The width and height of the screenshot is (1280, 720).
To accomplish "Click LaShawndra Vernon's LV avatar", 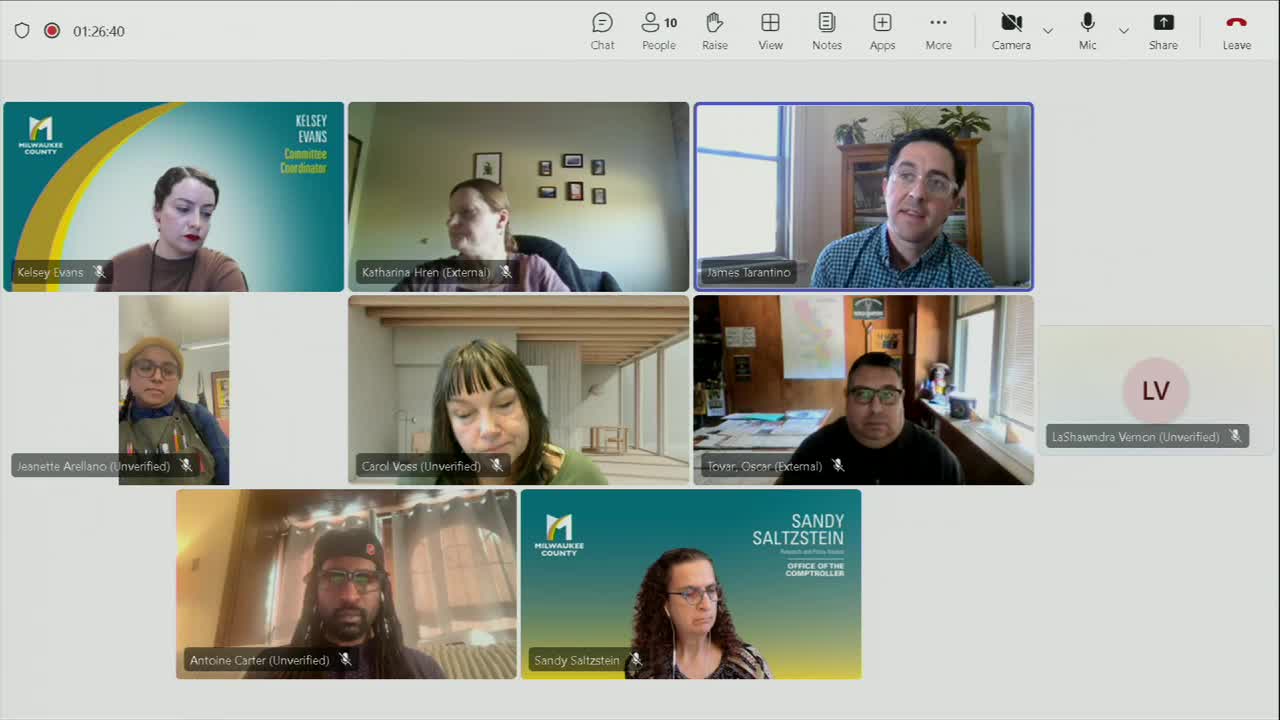I will (1155, 391).
